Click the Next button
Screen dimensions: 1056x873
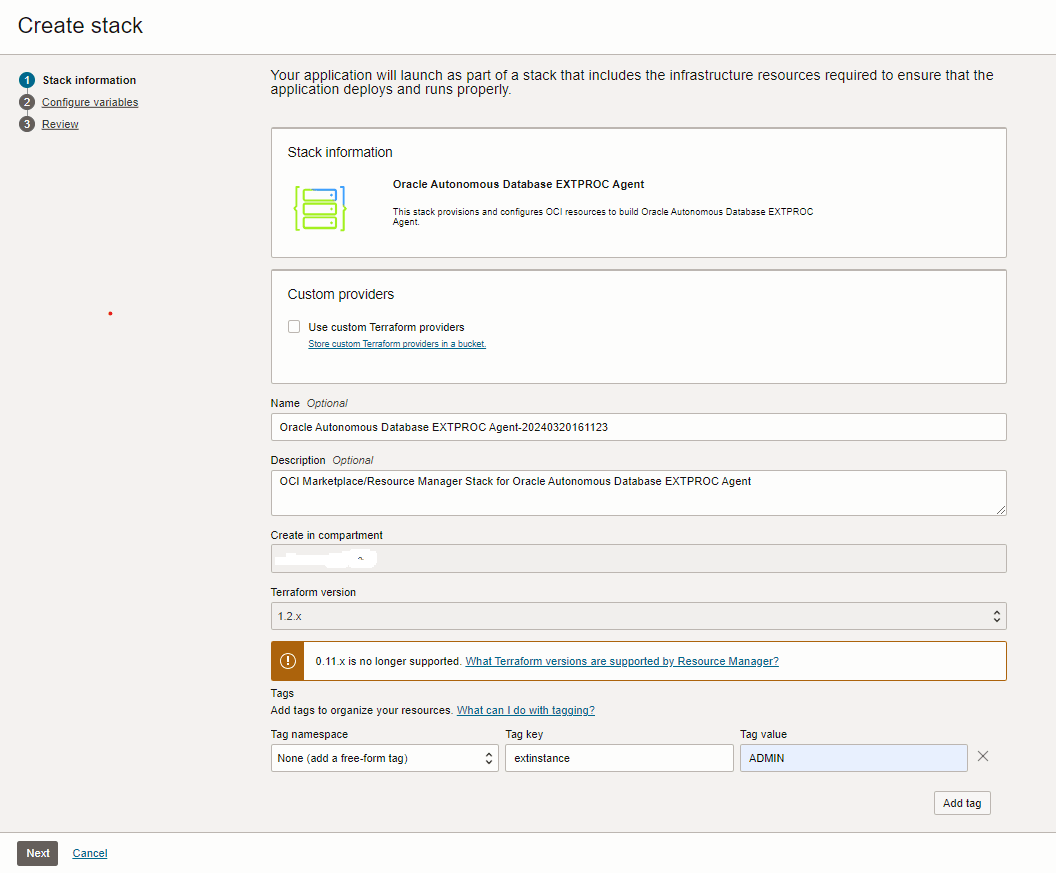37,853
